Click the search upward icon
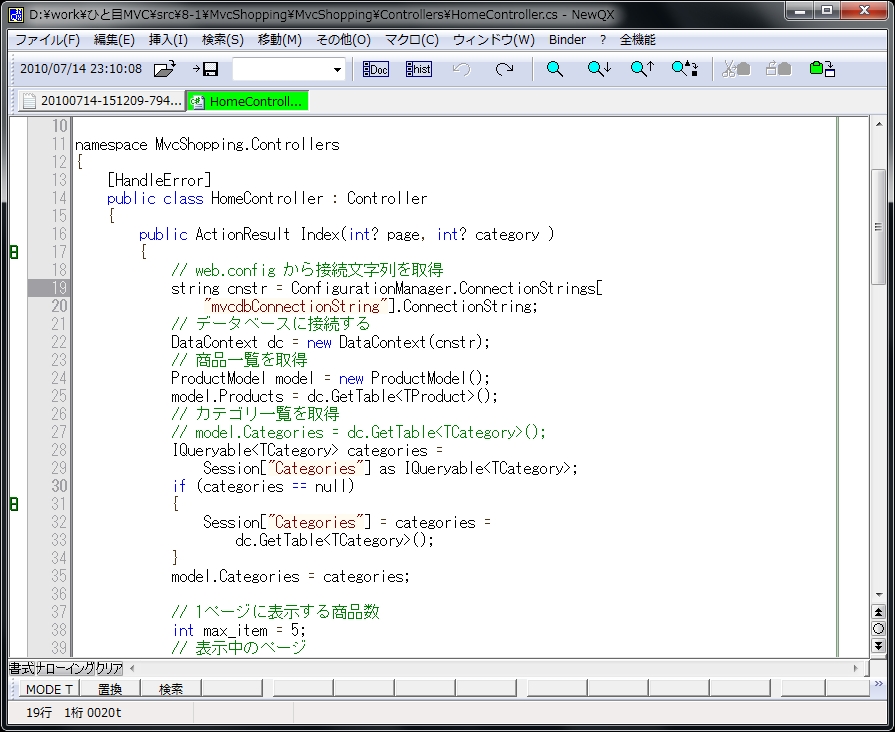 pyautogui.click(x=641, y=69)
